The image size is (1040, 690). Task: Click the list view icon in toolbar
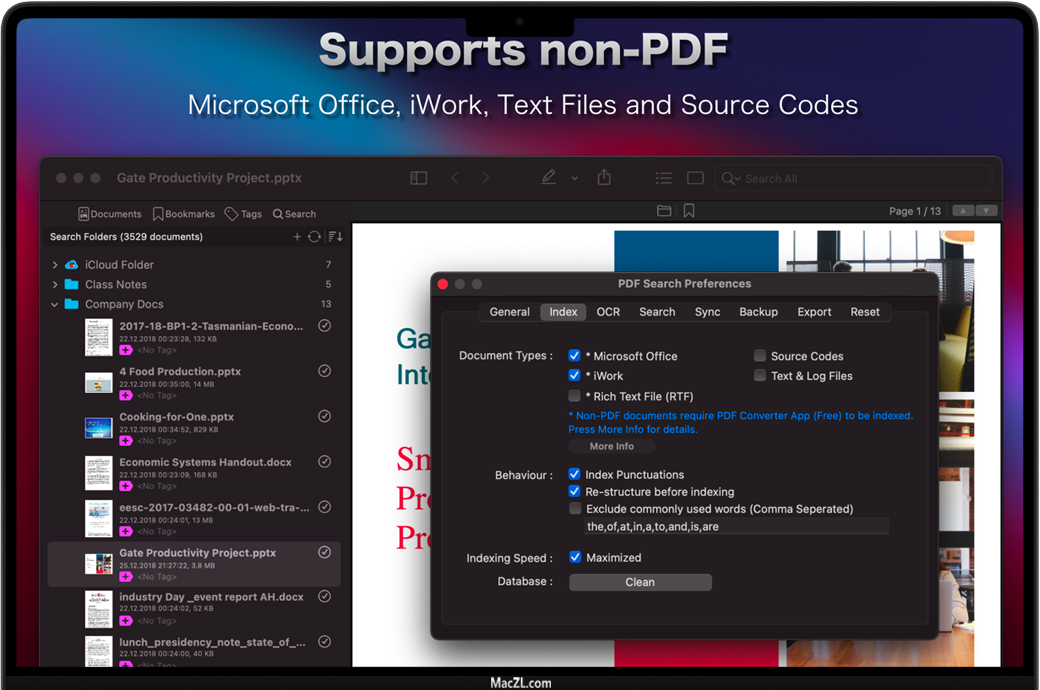(663, 178)
